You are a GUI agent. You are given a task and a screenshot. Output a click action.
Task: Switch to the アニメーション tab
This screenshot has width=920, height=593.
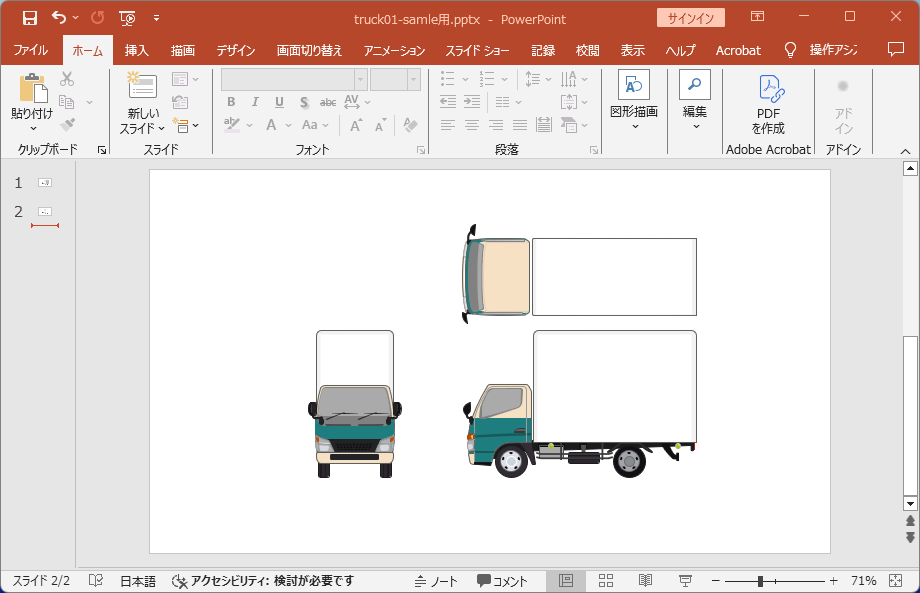point(394,50)
